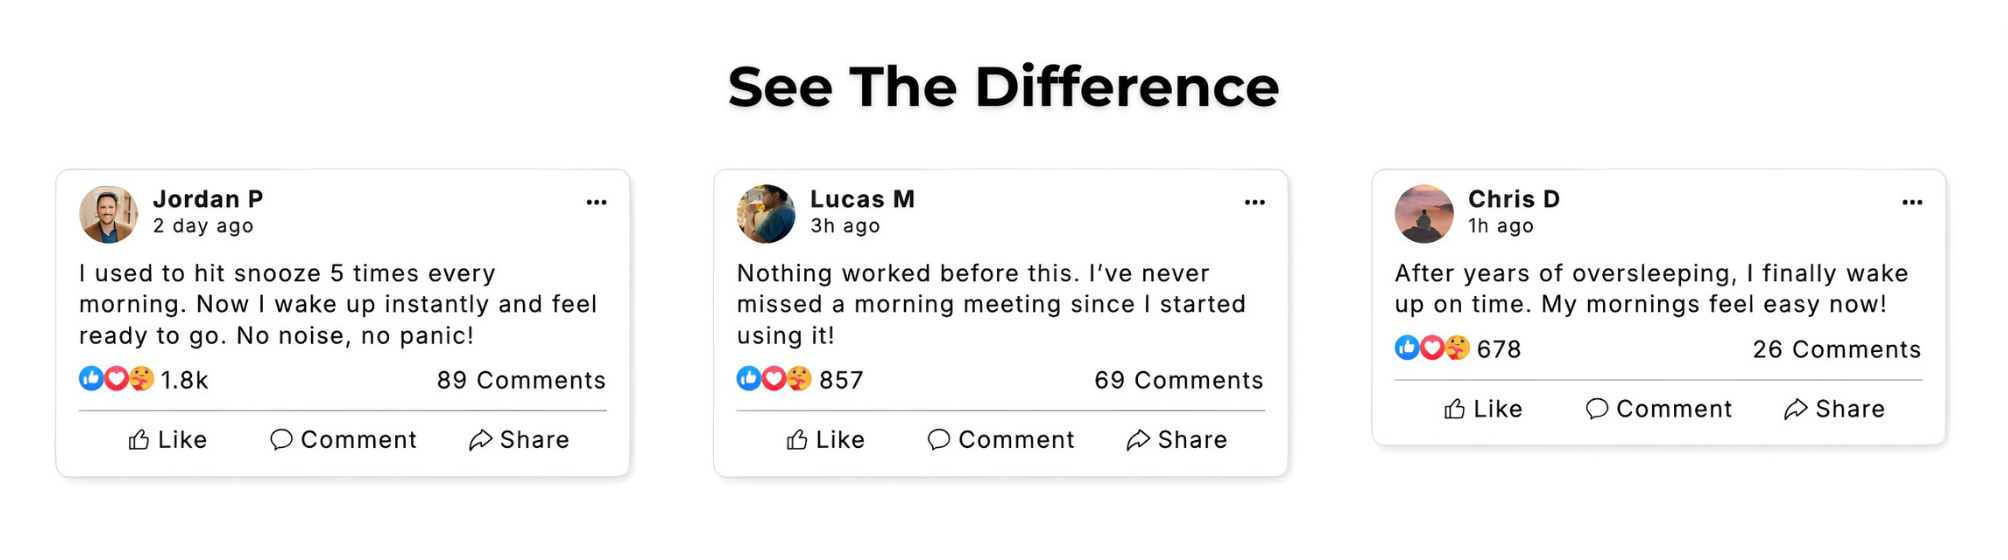Like Chris D's post

[x=1483, y=409]
